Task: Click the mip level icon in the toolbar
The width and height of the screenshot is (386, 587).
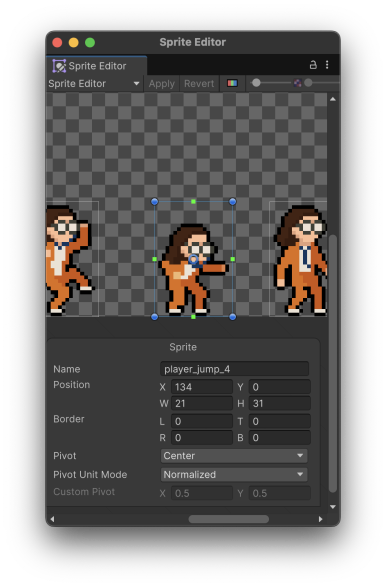Action: pyautogui.click(x=298, y=83)
